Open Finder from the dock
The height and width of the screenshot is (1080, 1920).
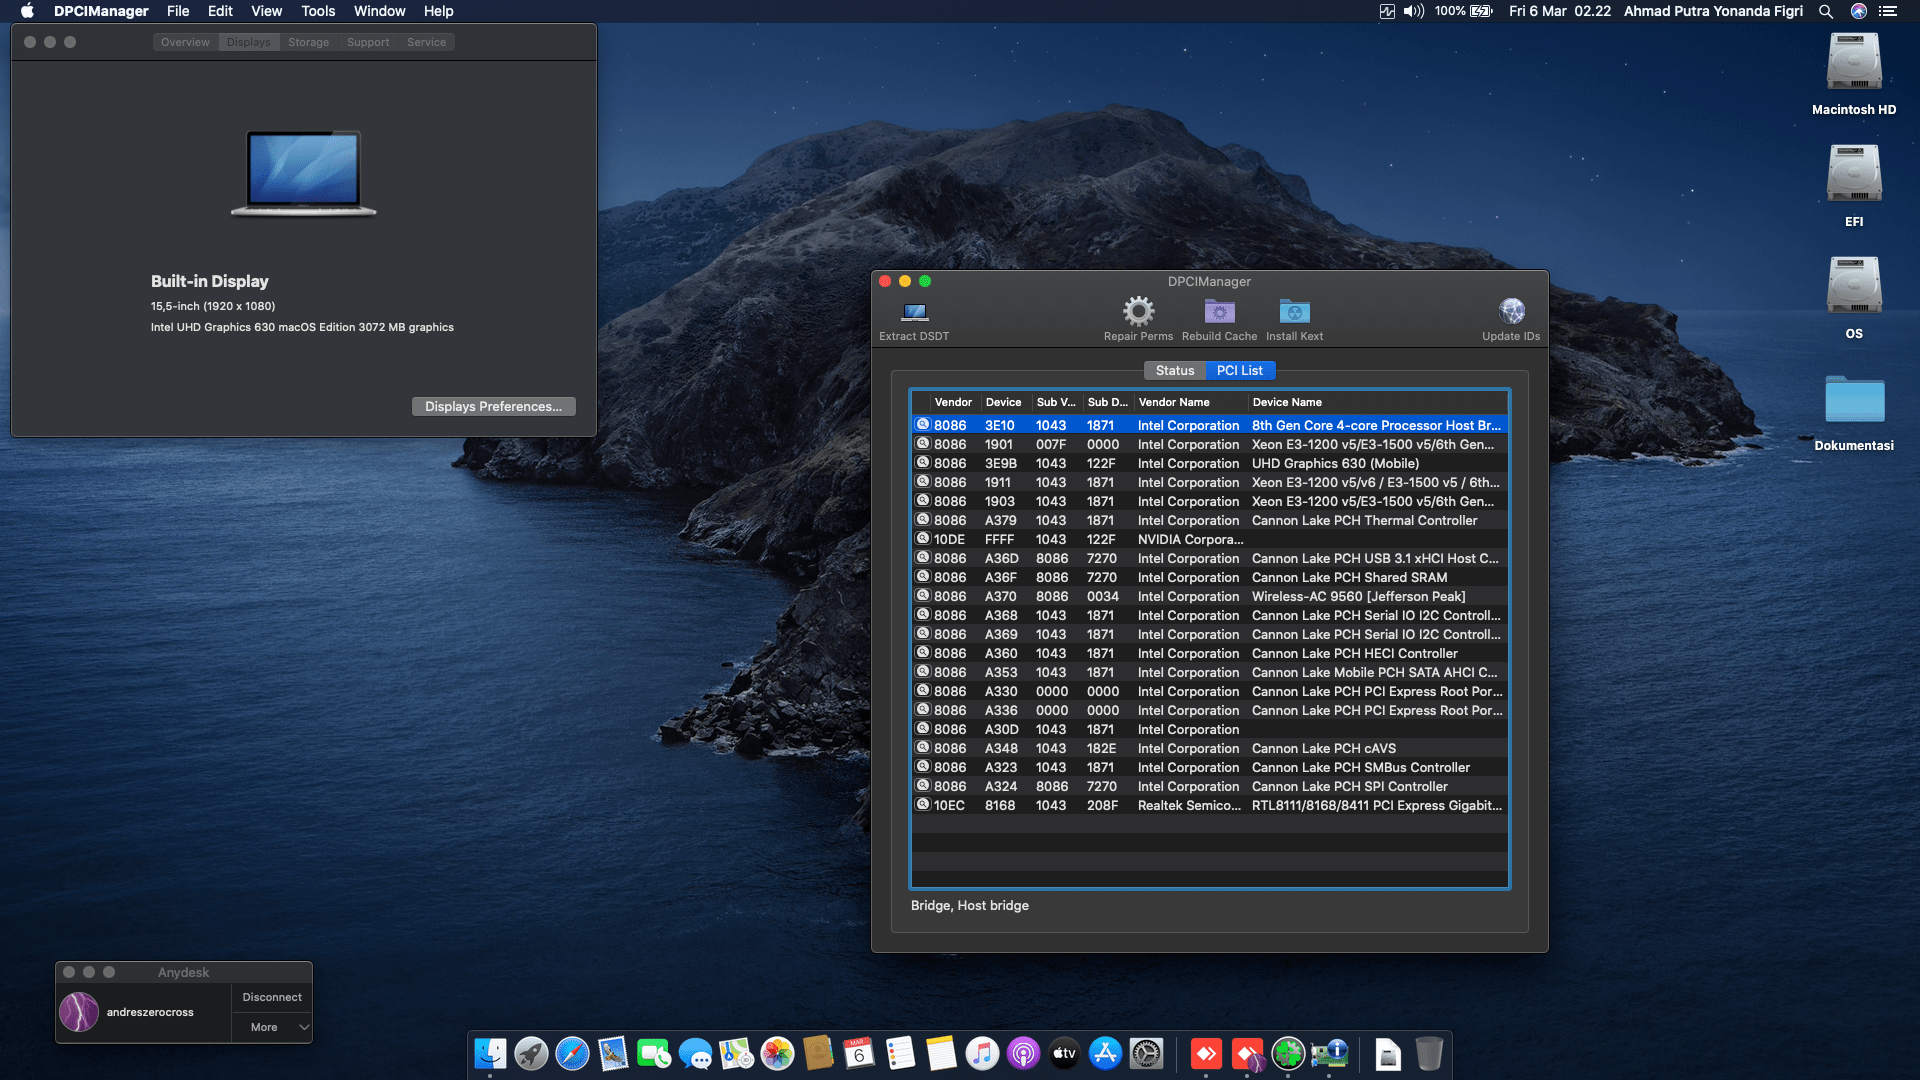tap(490, 1053)
